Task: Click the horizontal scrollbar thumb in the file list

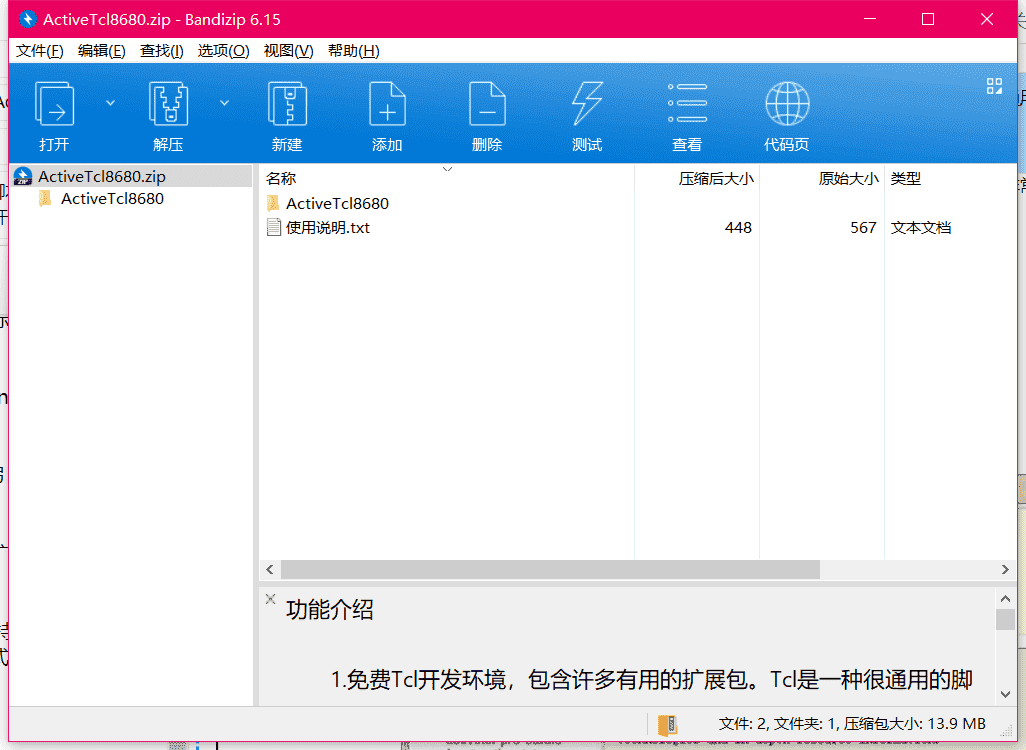Action: pyautogui.click(x=550, y=570)
